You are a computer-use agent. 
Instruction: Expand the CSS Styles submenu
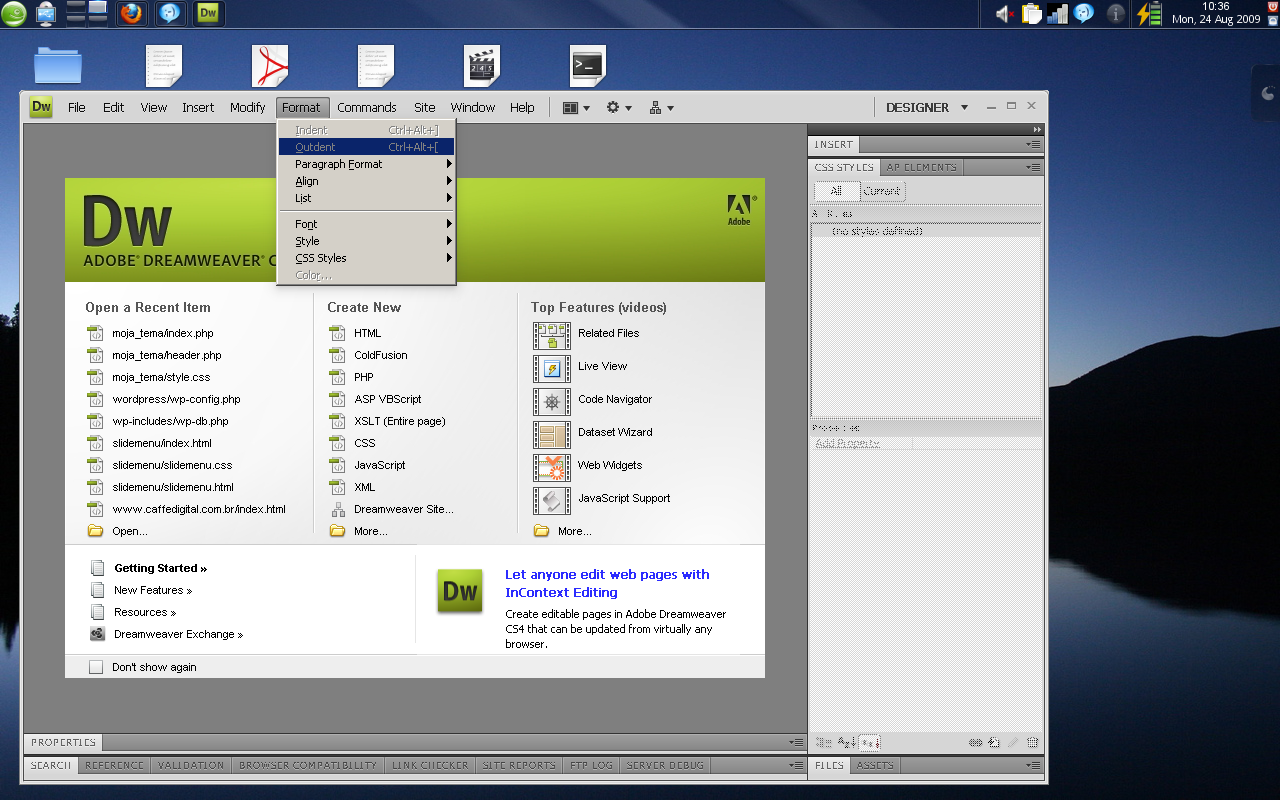367,258
